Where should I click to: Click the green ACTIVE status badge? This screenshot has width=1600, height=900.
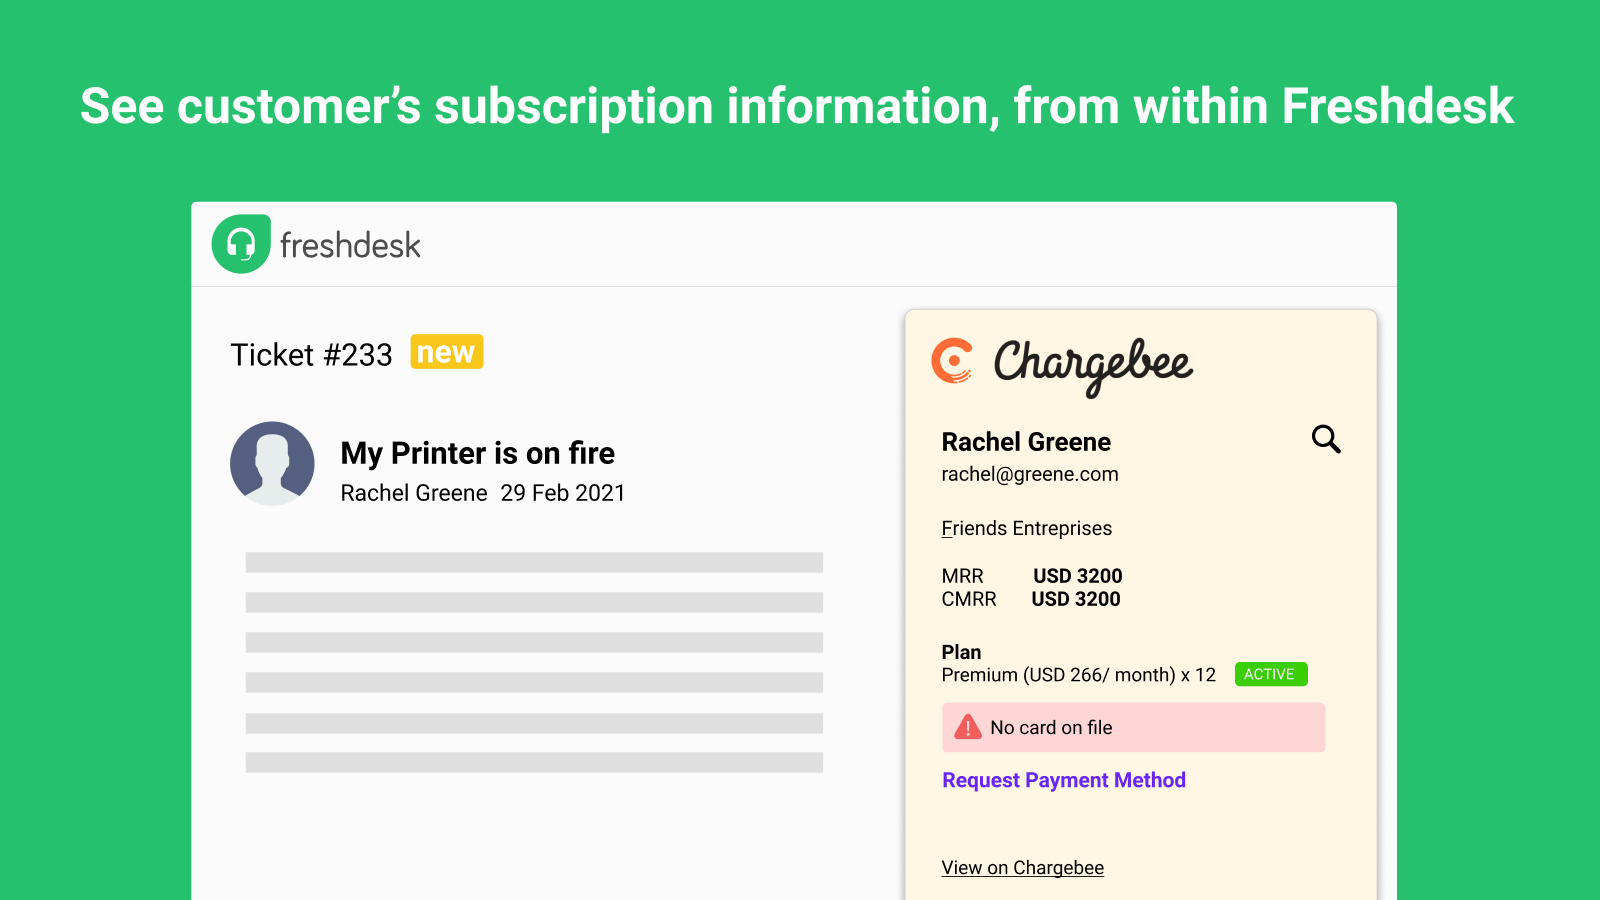(x=1270, y=674)
